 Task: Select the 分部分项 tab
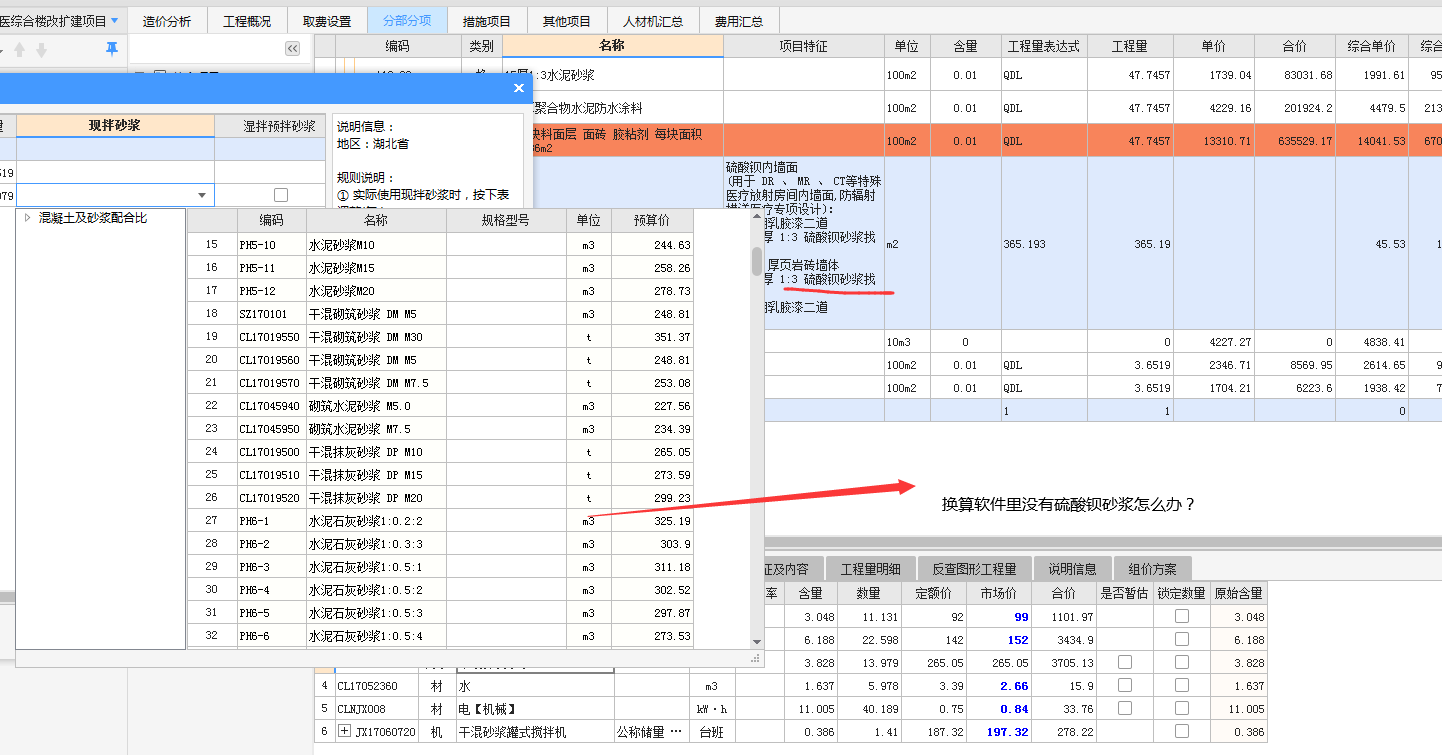tap(407, 21)
